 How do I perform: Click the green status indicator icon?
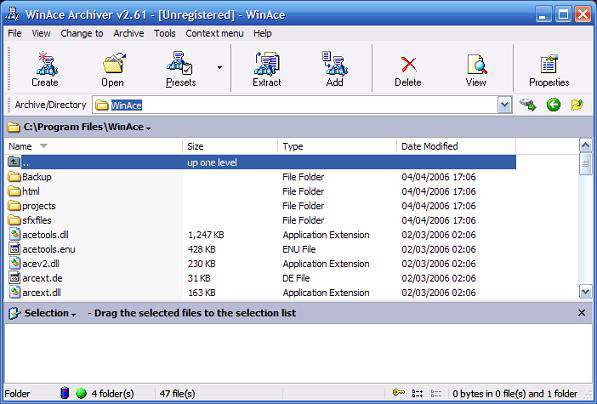tap(81, 393)
